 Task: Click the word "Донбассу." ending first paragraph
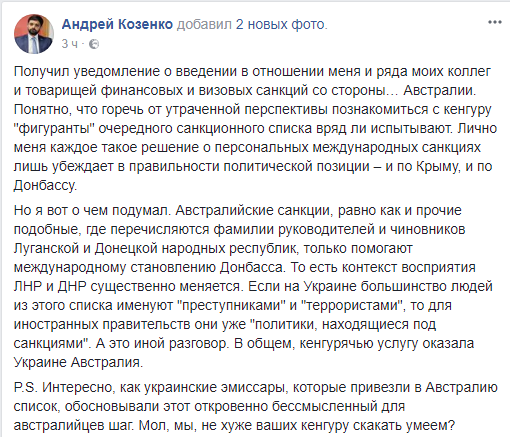(45, 185)
